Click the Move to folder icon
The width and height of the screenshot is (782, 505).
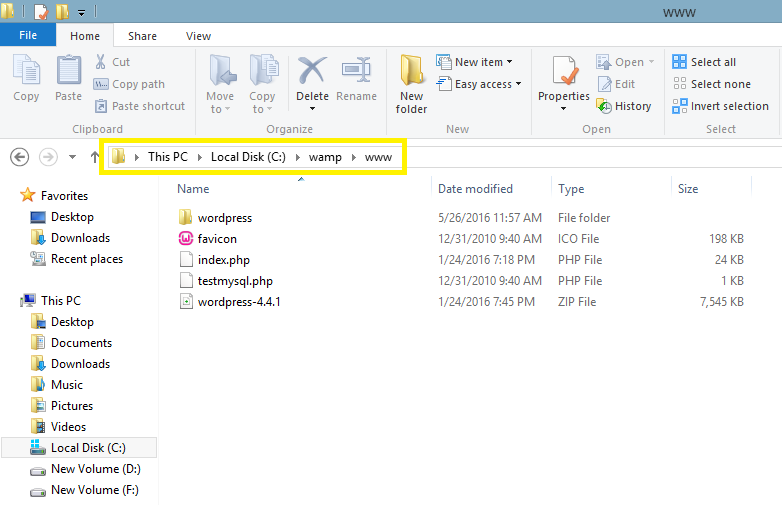(x=221, y=70)
